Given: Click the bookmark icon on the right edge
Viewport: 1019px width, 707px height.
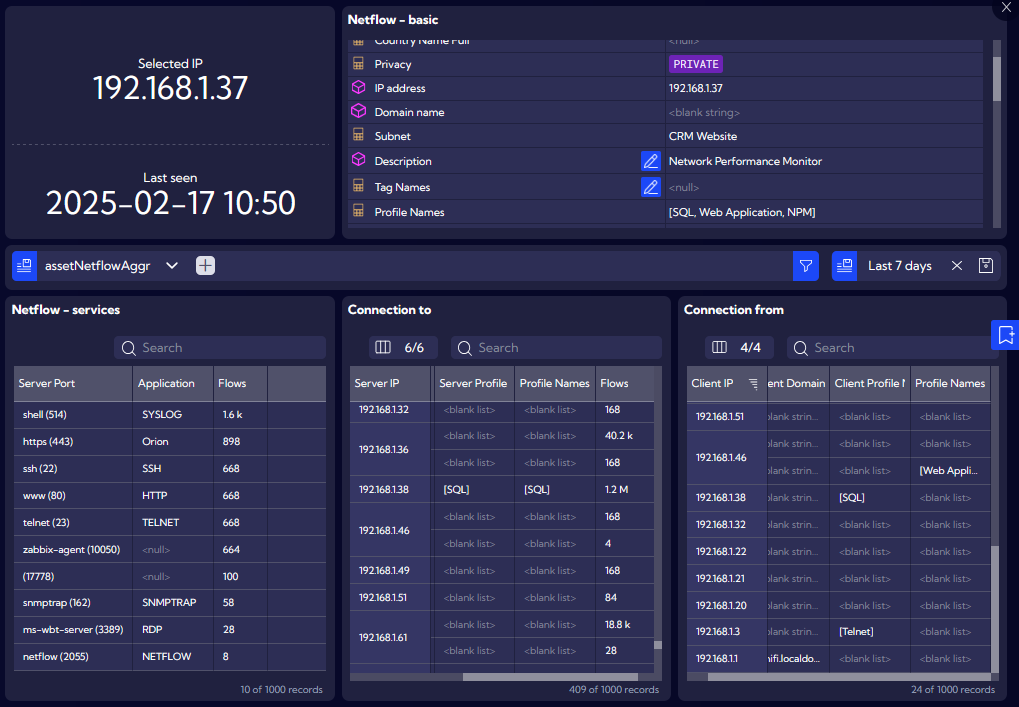Looking at the screenshot, I should (x=1005, y=336).
